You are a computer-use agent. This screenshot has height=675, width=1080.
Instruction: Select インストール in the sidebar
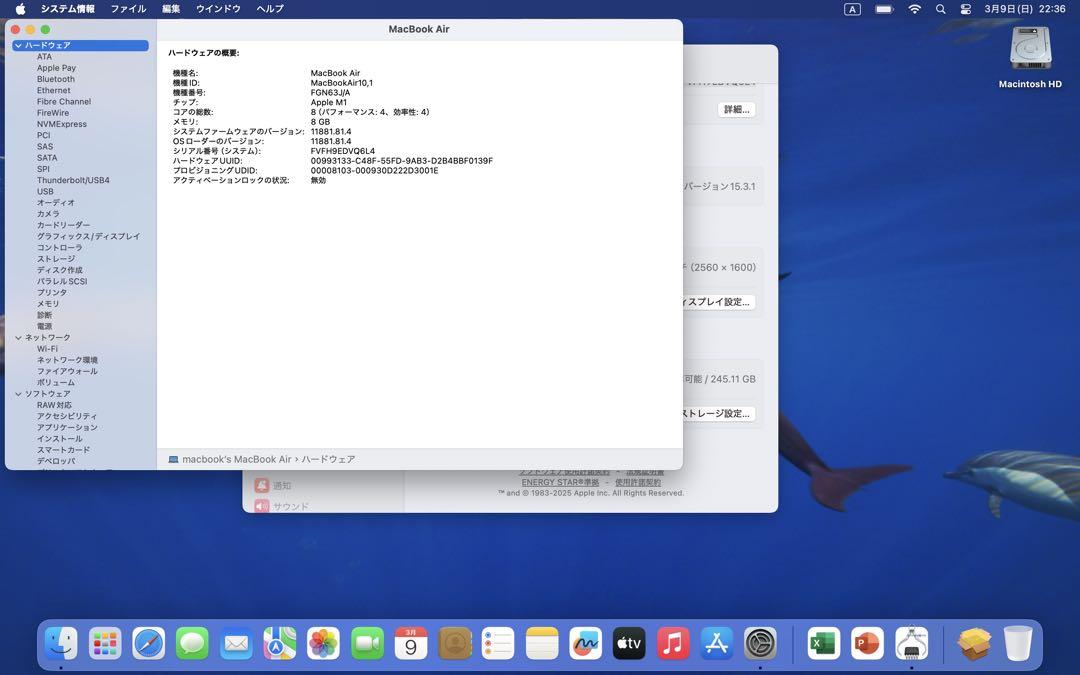60,439
